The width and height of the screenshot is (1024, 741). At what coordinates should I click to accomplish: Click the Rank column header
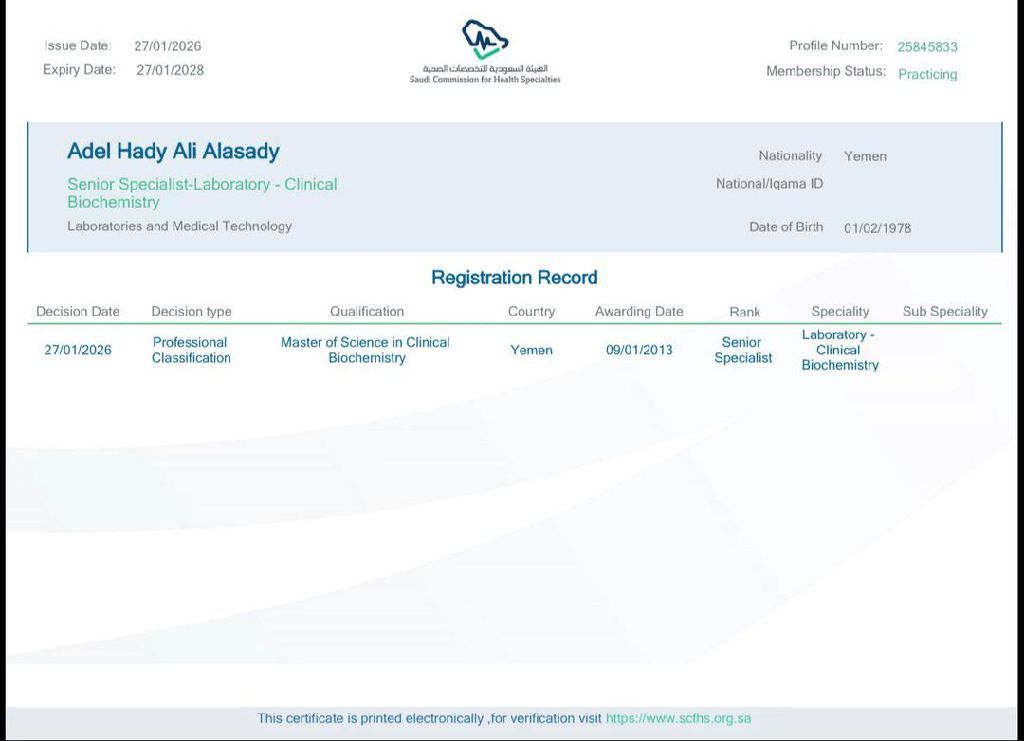point(744,312)
